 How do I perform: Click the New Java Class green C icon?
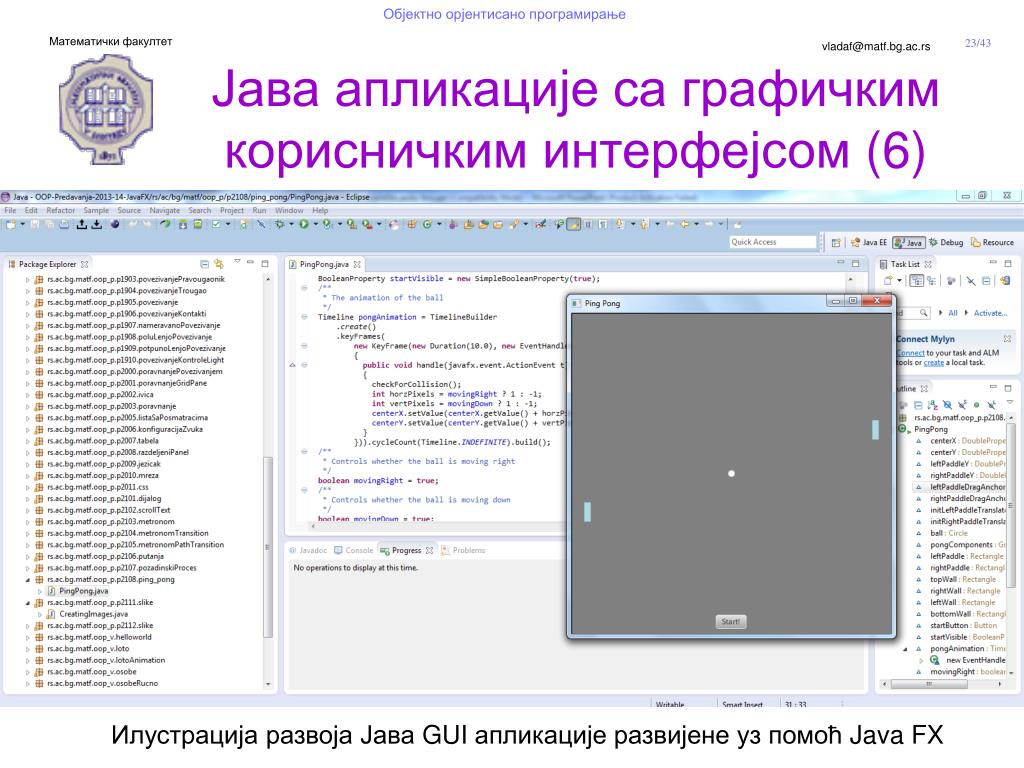[x=427, y=225]
